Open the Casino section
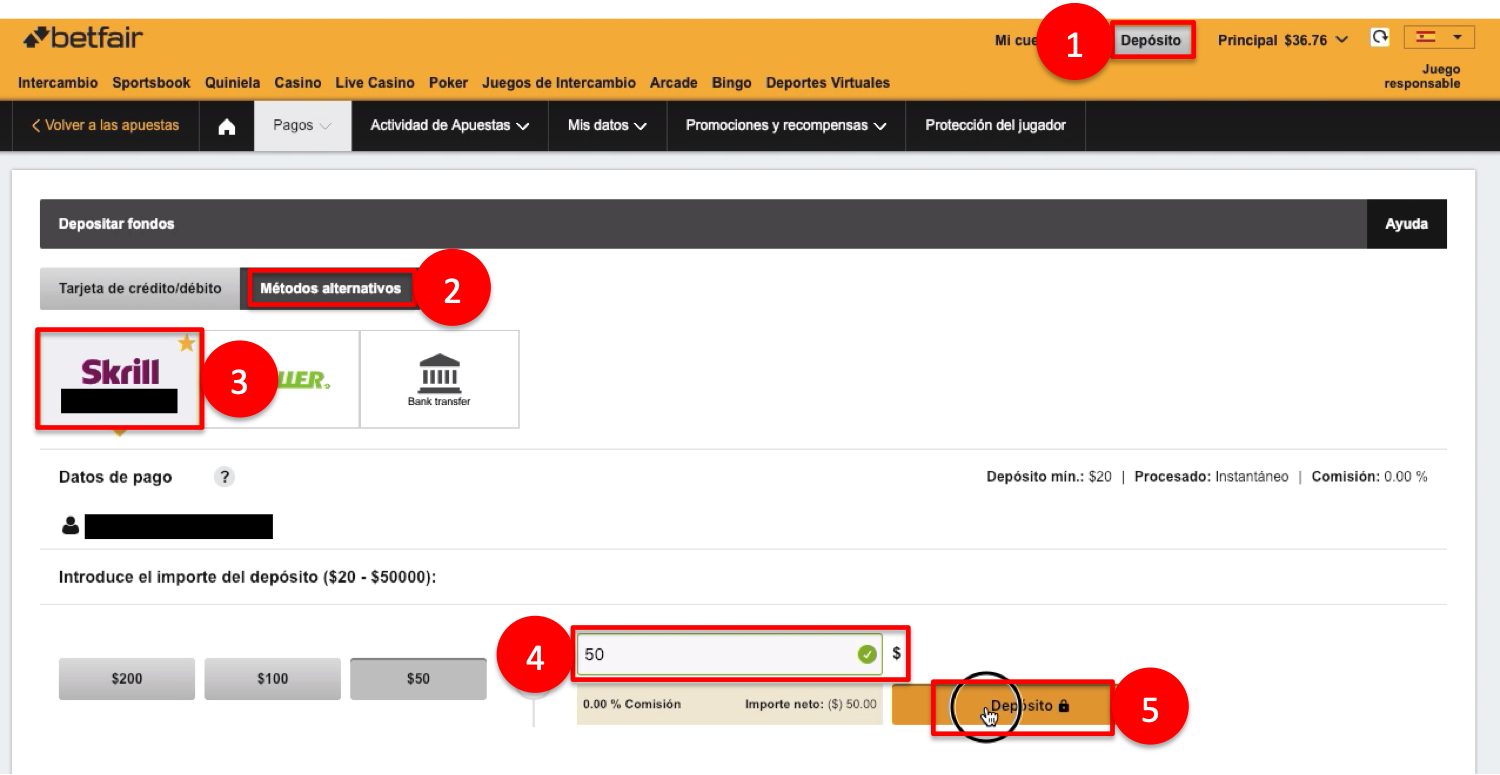Viewport: 1500px width, 775px height. click(x=298, y=83)
